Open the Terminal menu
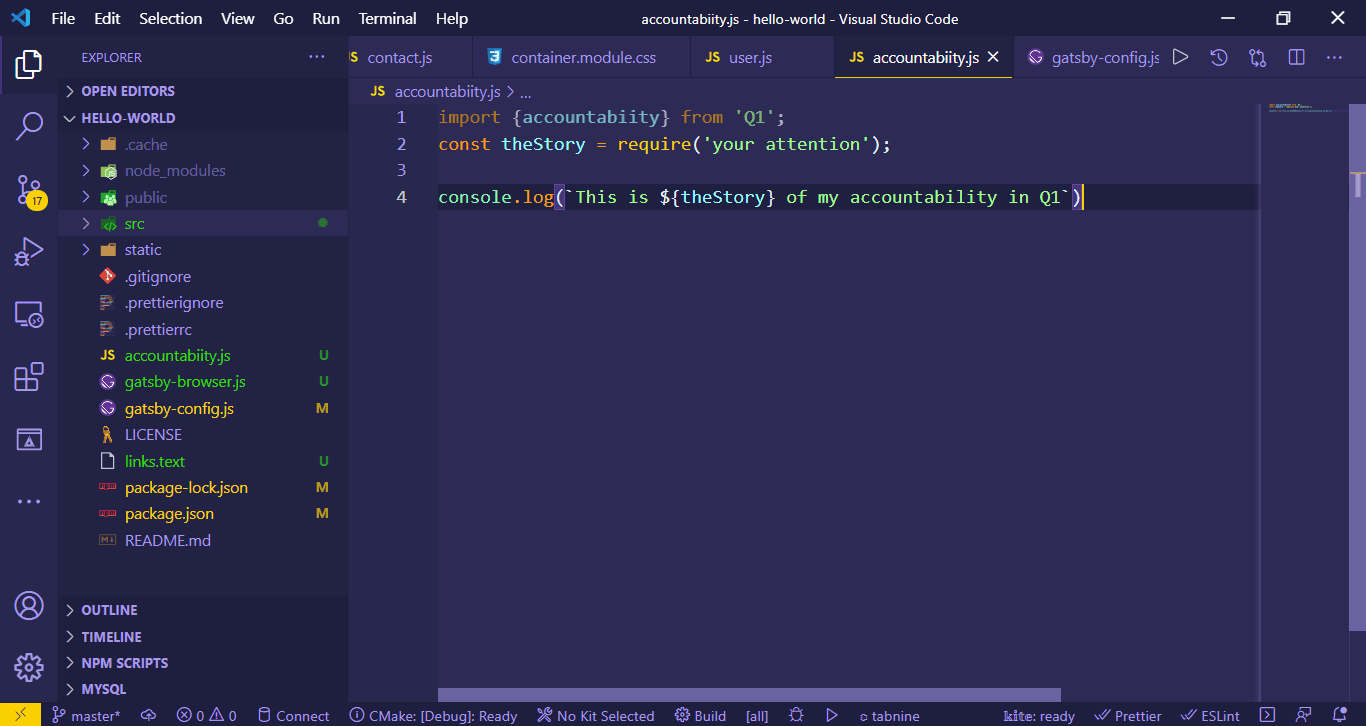This screenshot has height=726, width=1366. pos(387,19)
